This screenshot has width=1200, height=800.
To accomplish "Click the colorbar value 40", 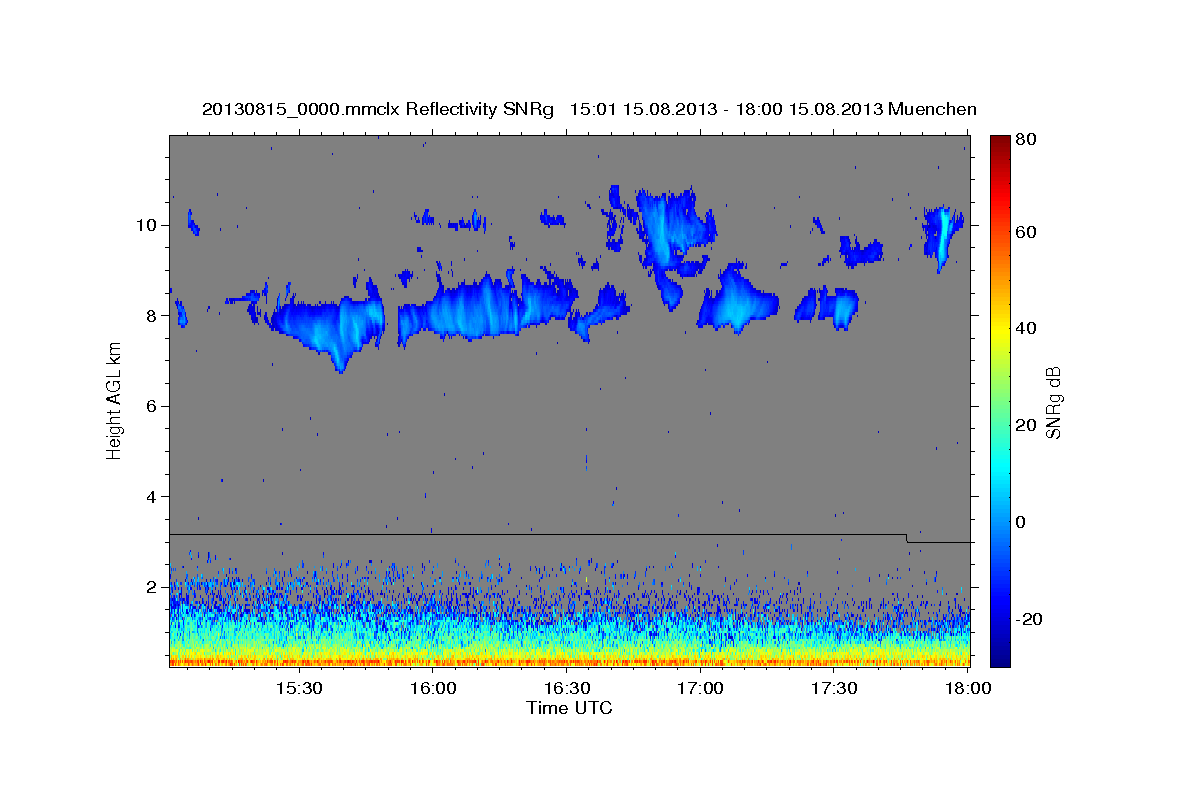I will pyautogui.click(x=1027, y=328).
